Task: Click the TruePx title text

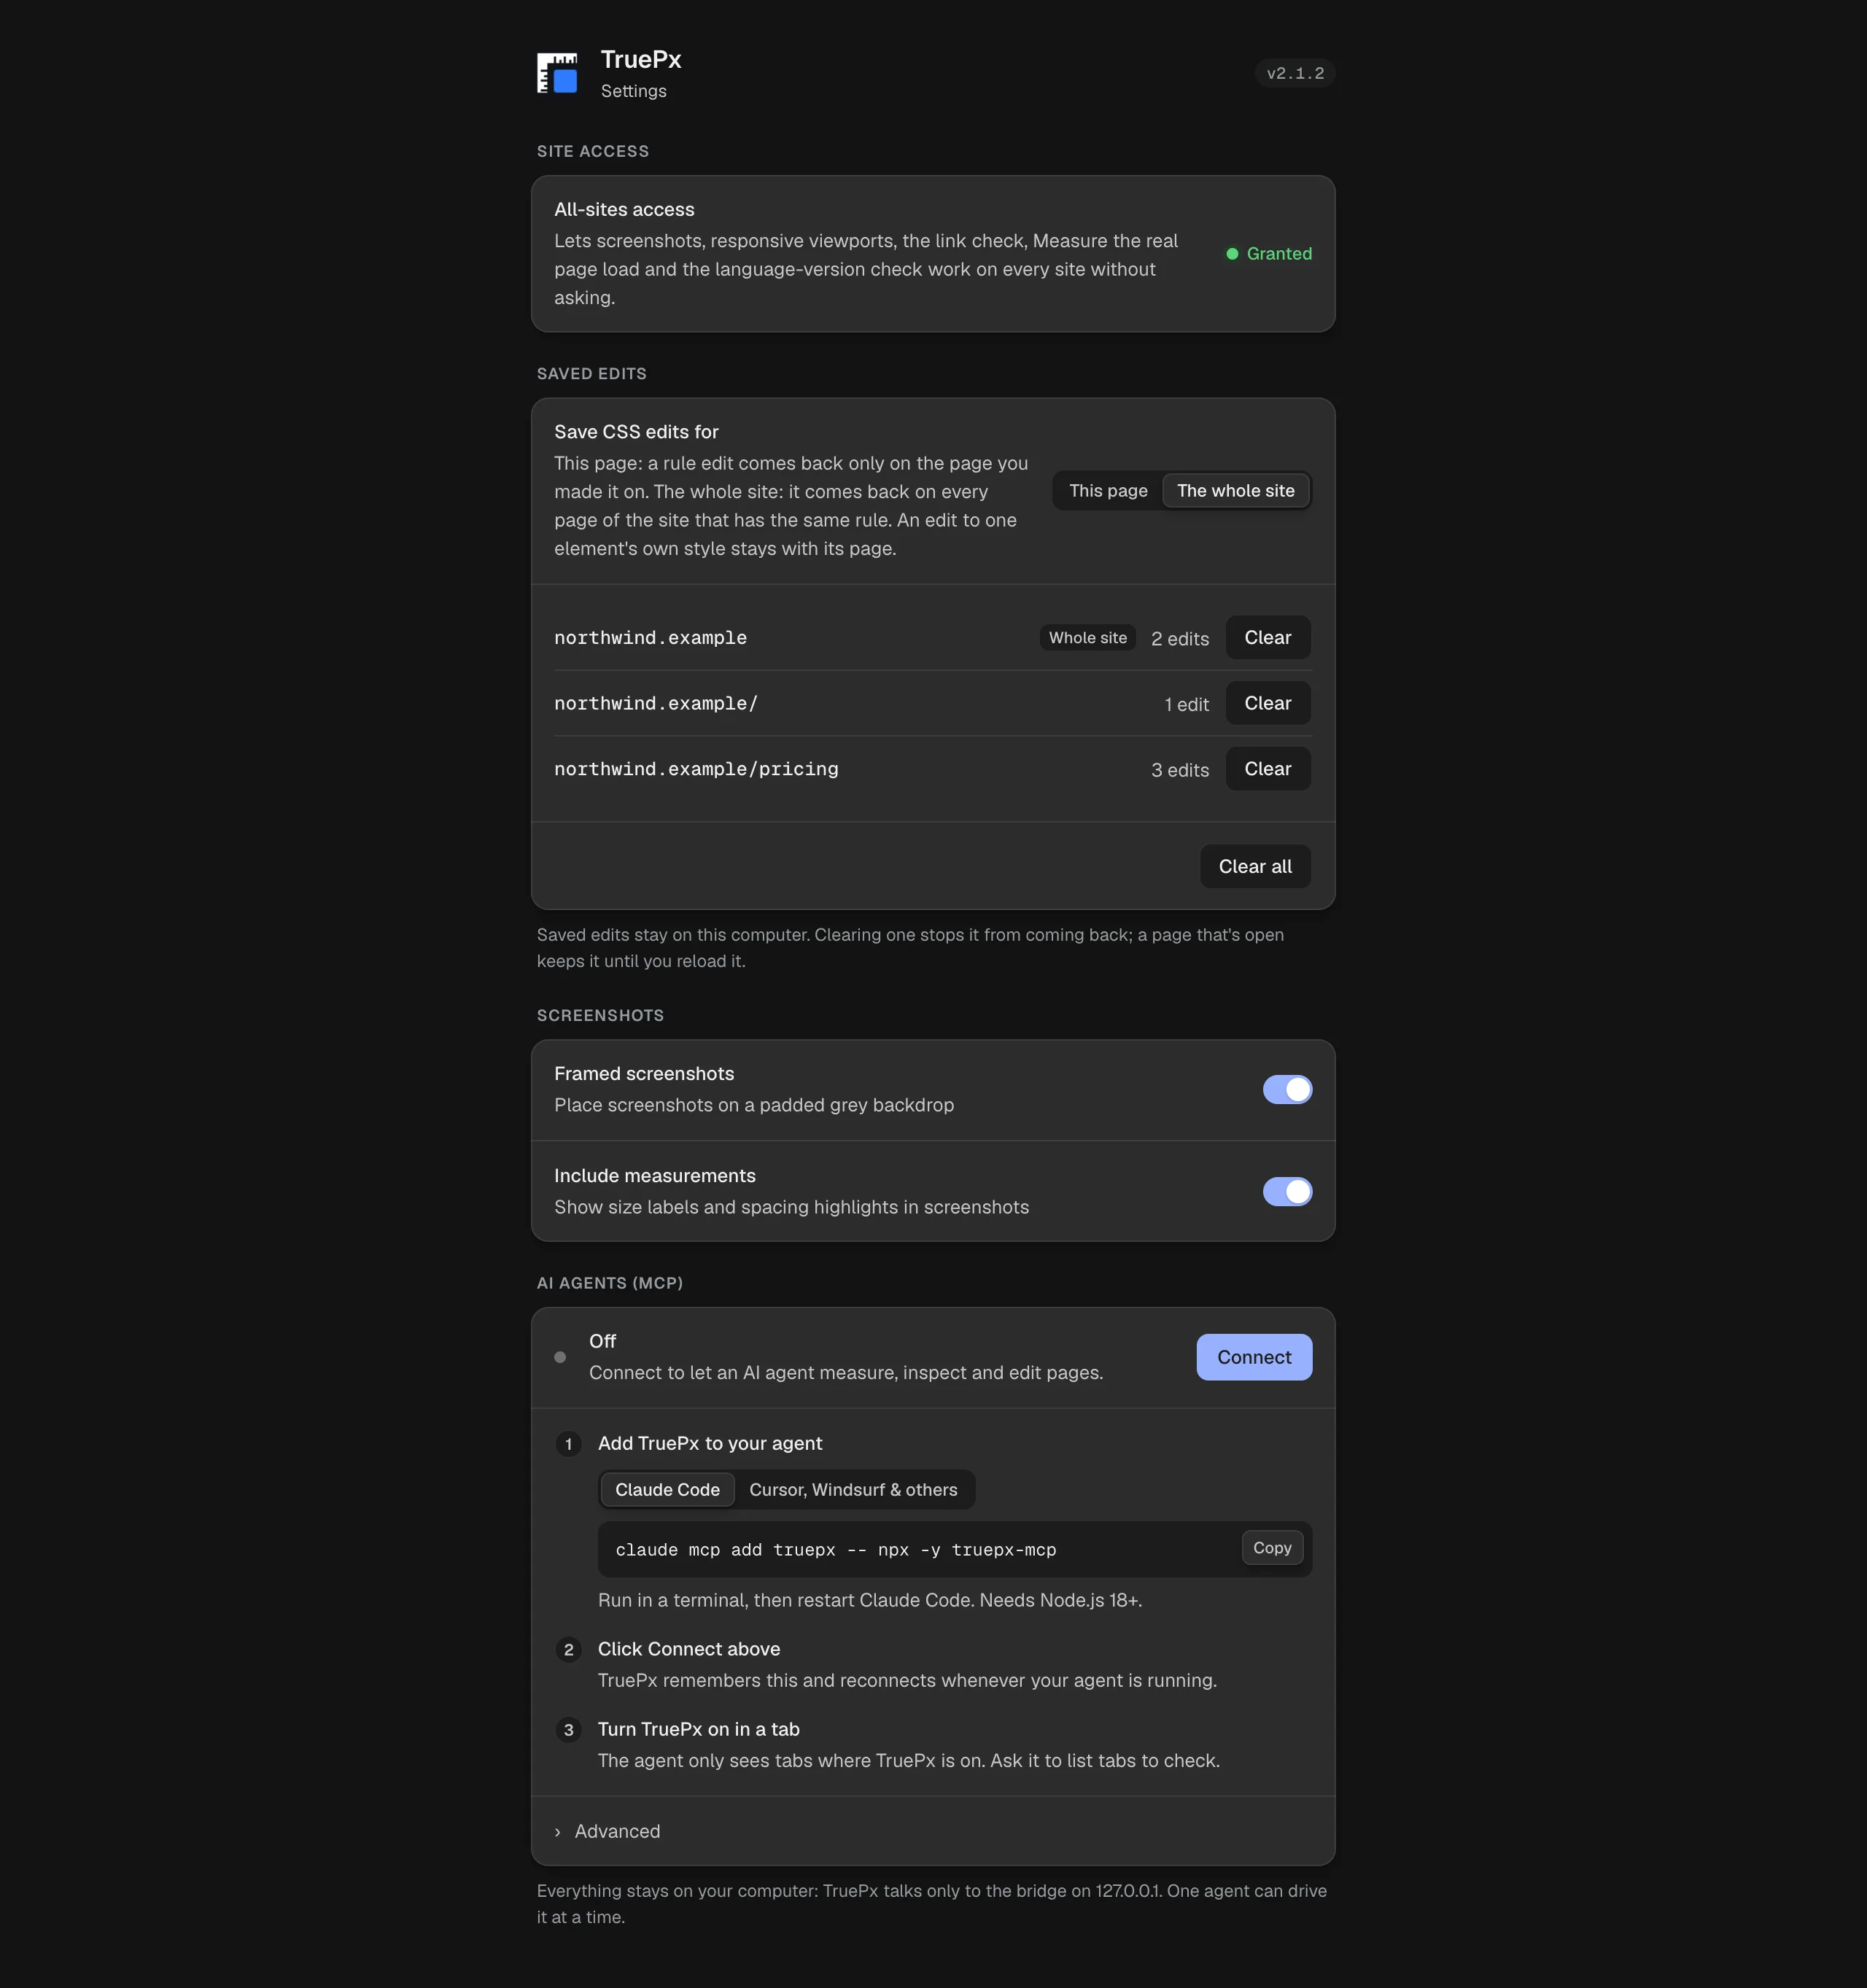Action: (641, 60)
